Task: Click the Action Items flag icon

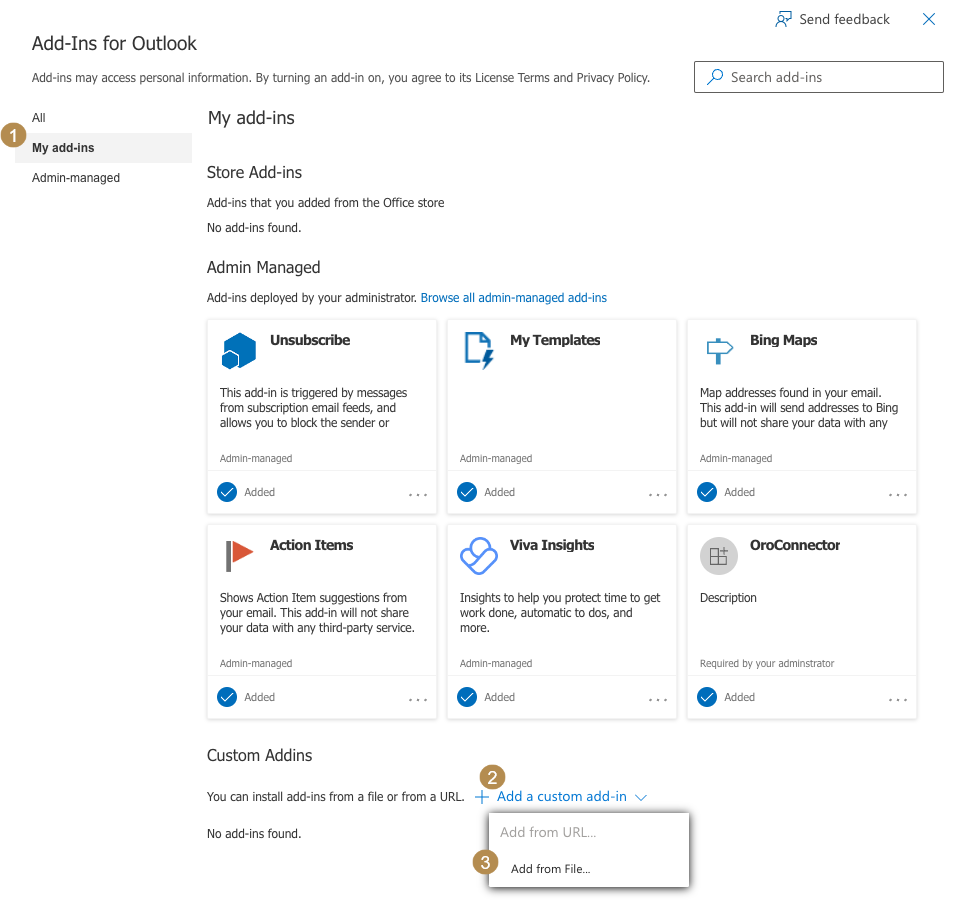Action: 239,555
